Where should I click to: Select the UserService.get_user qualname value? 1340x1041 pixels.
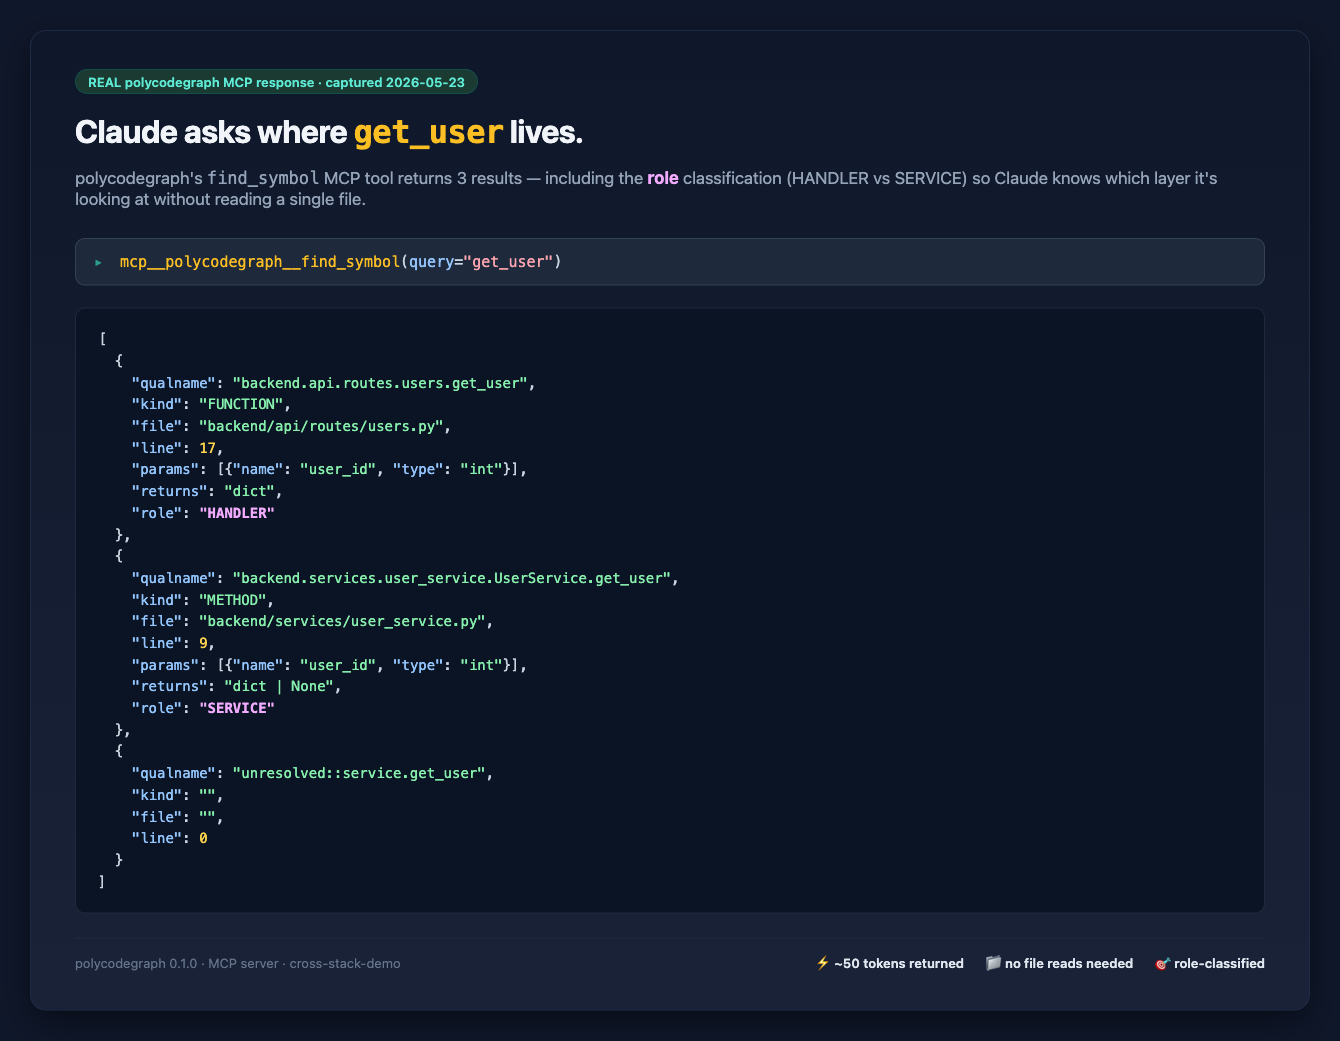click(x=452, y=578)
